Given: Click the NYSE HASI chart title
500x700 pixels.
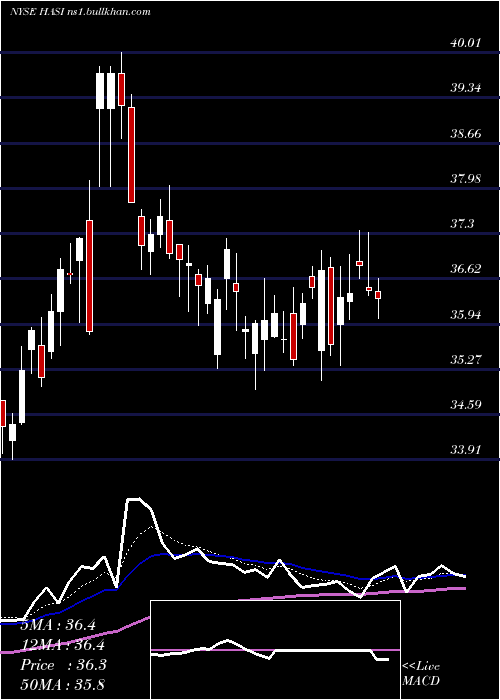Looking at the screenshot, I should (80, 12).
